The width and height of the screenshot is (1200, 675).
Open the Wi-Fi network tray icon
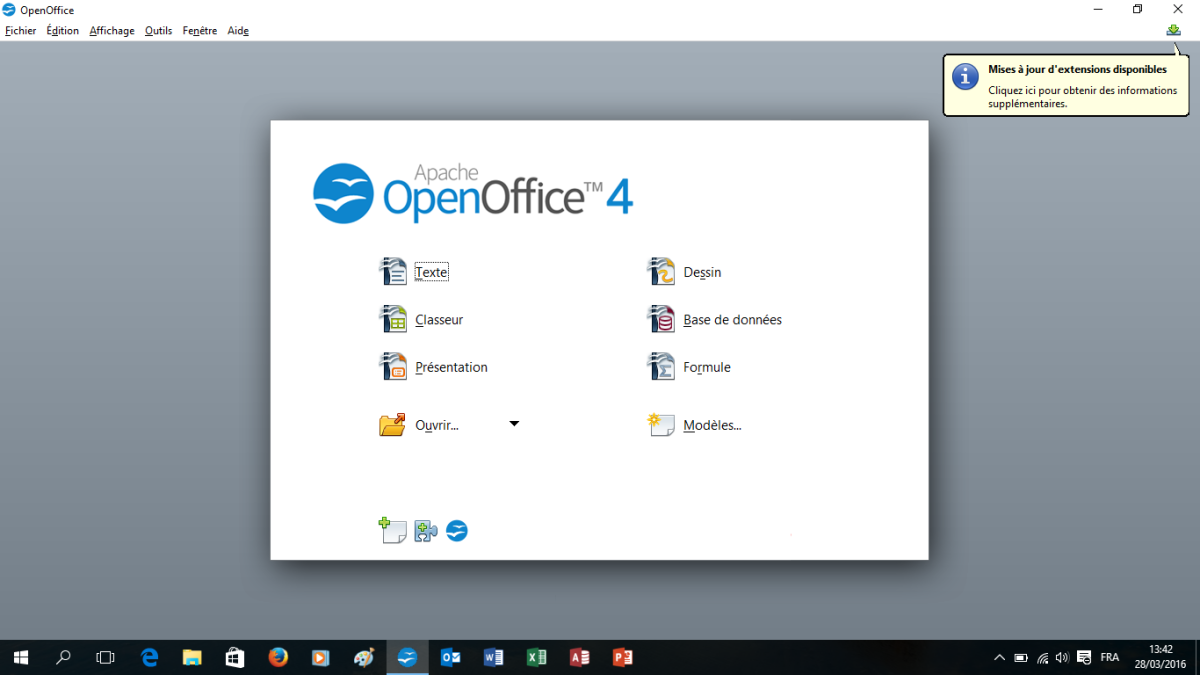[x=1043, y=658]
